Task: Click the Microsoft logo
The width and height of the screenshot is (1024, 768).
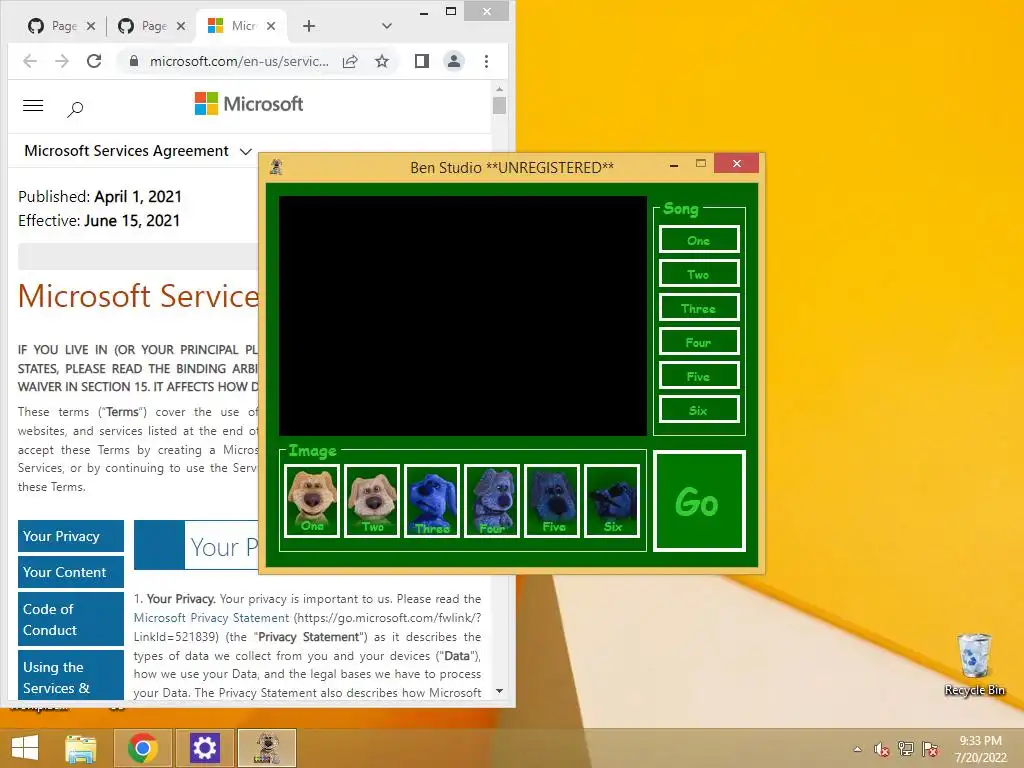Action: 249,104
